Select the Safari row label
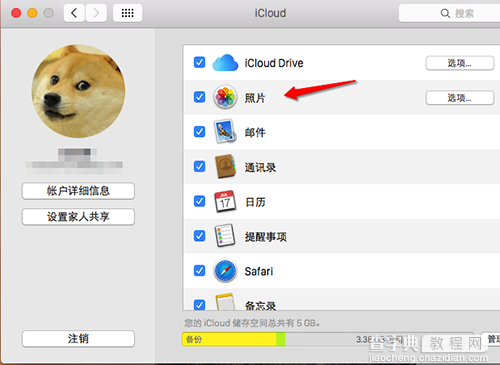This screenshot has width=500, height=365. [259, 271]
